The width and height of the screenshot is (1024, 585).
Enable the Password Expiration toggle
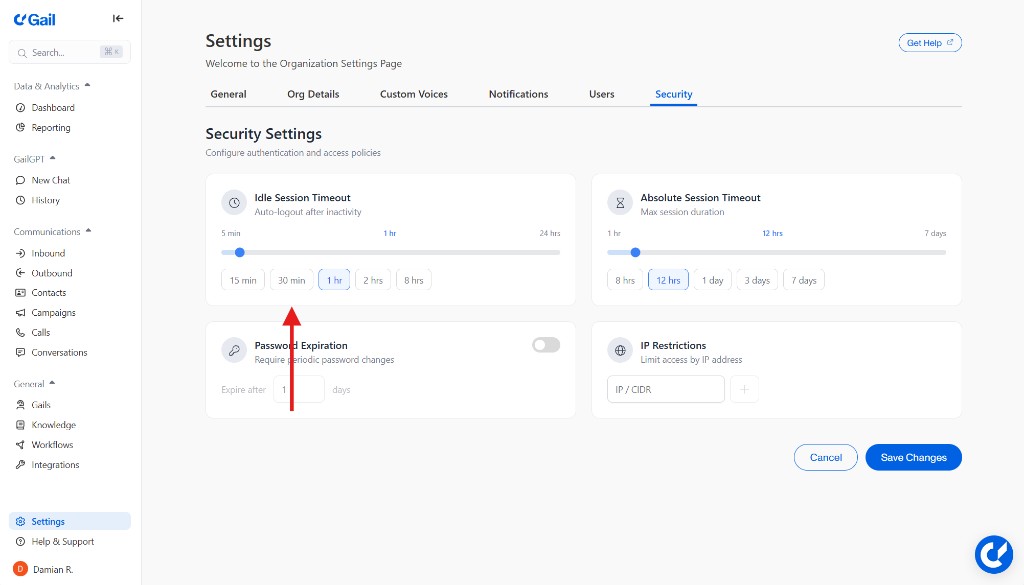545,344
